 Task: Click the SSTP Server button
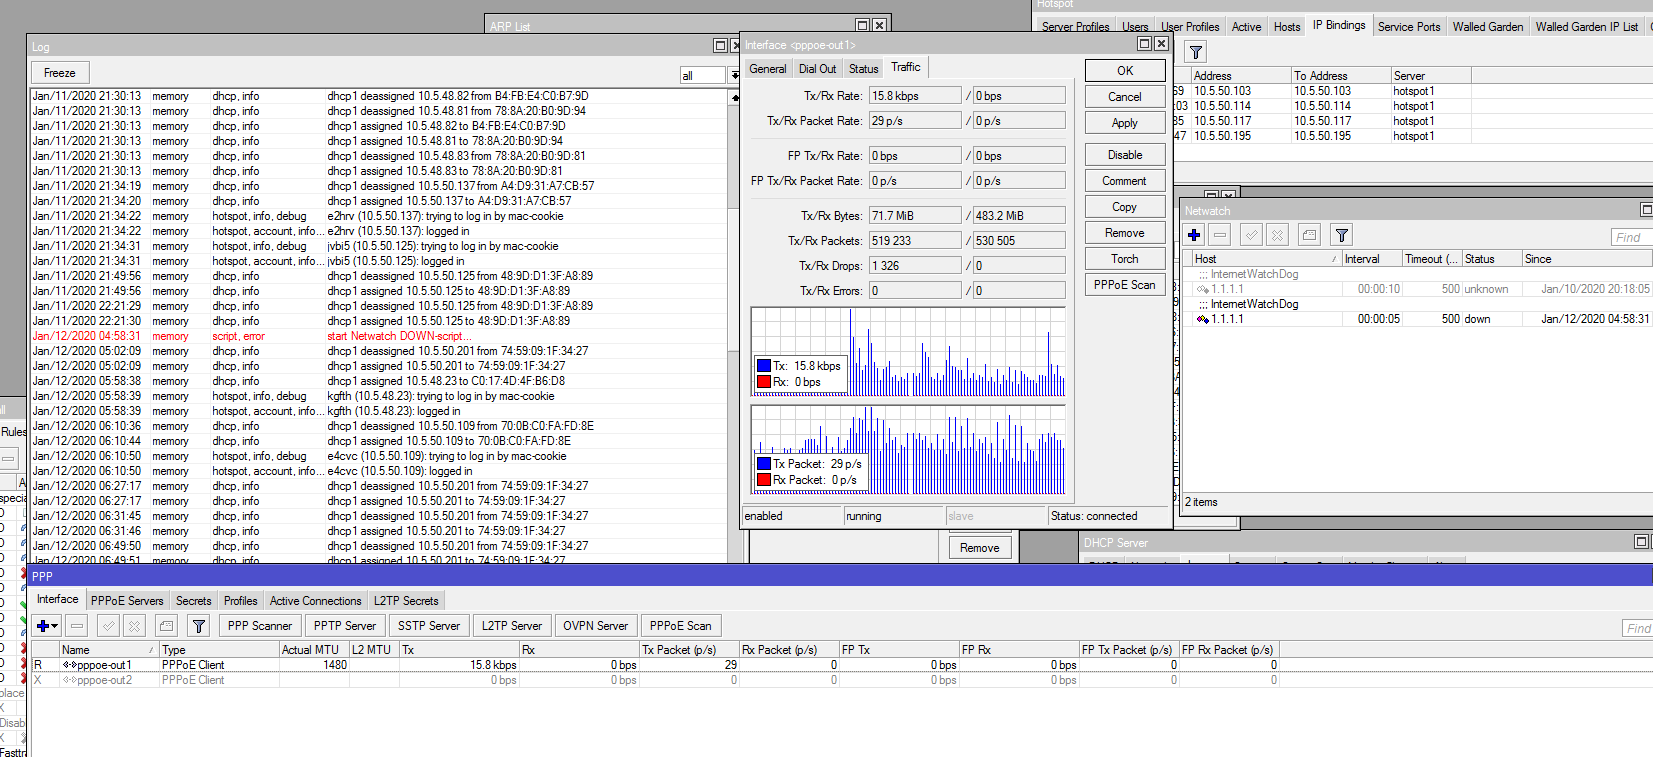[429, 626]
